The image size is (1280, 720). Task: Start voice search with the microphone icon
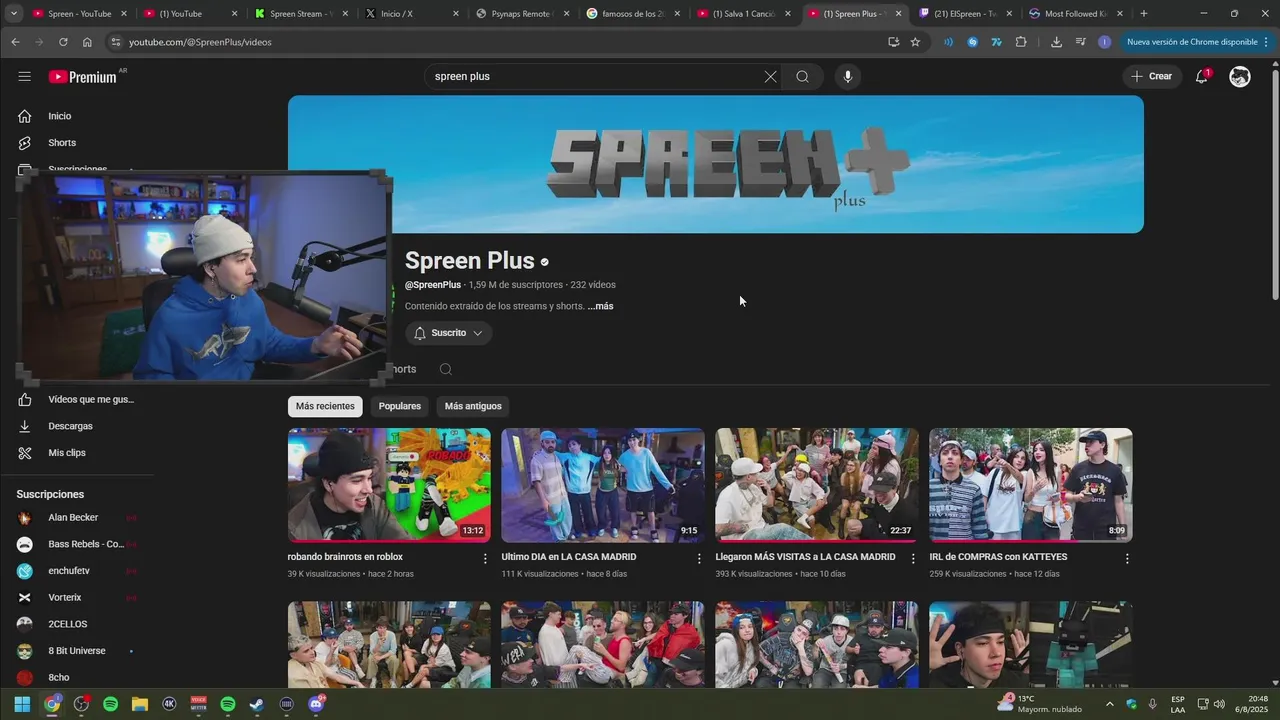point(848,77)
